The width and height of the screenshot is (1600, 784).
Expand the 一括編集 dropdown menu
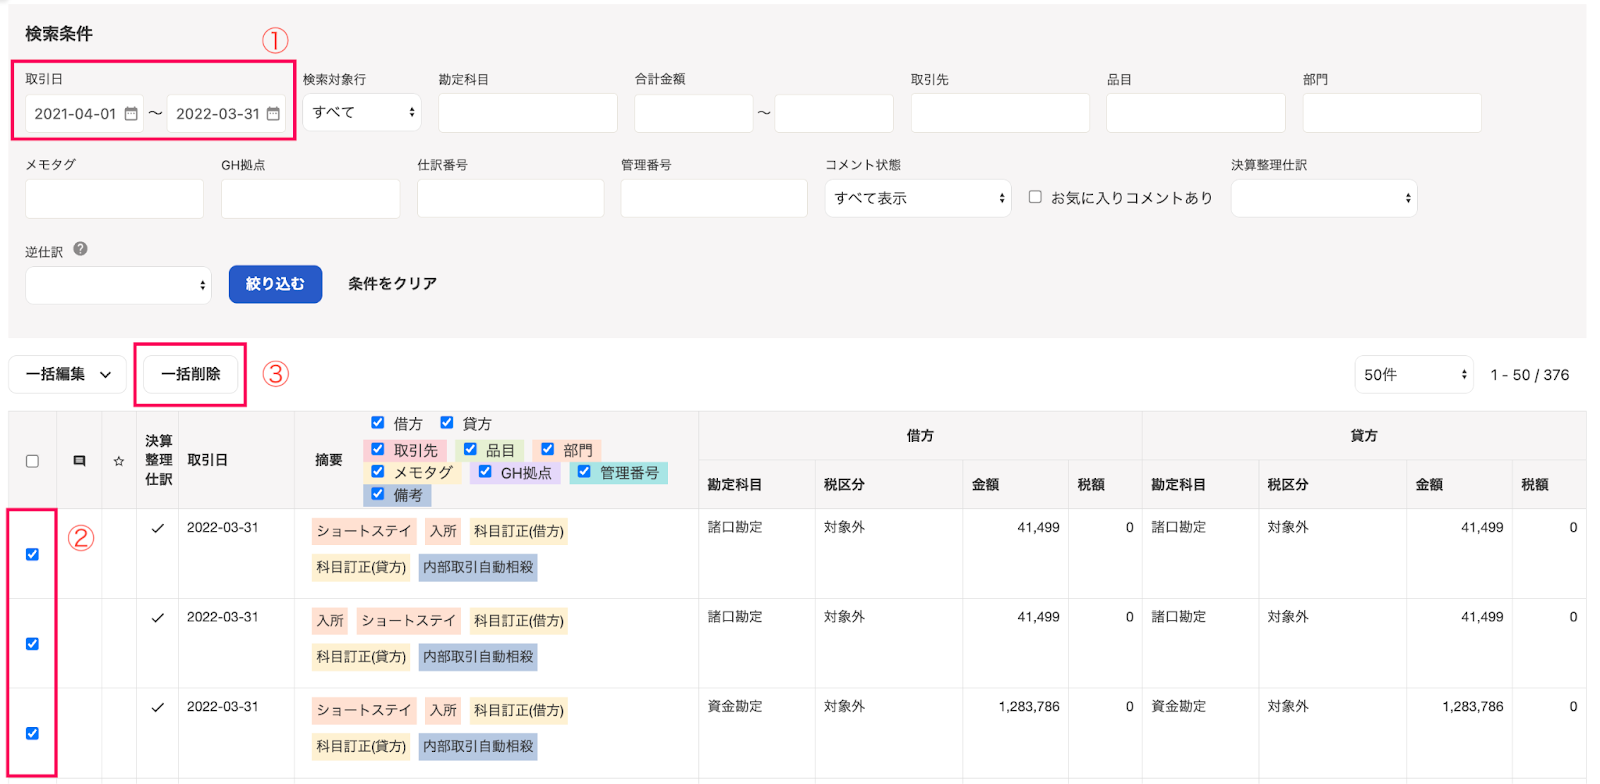[68, 374]
